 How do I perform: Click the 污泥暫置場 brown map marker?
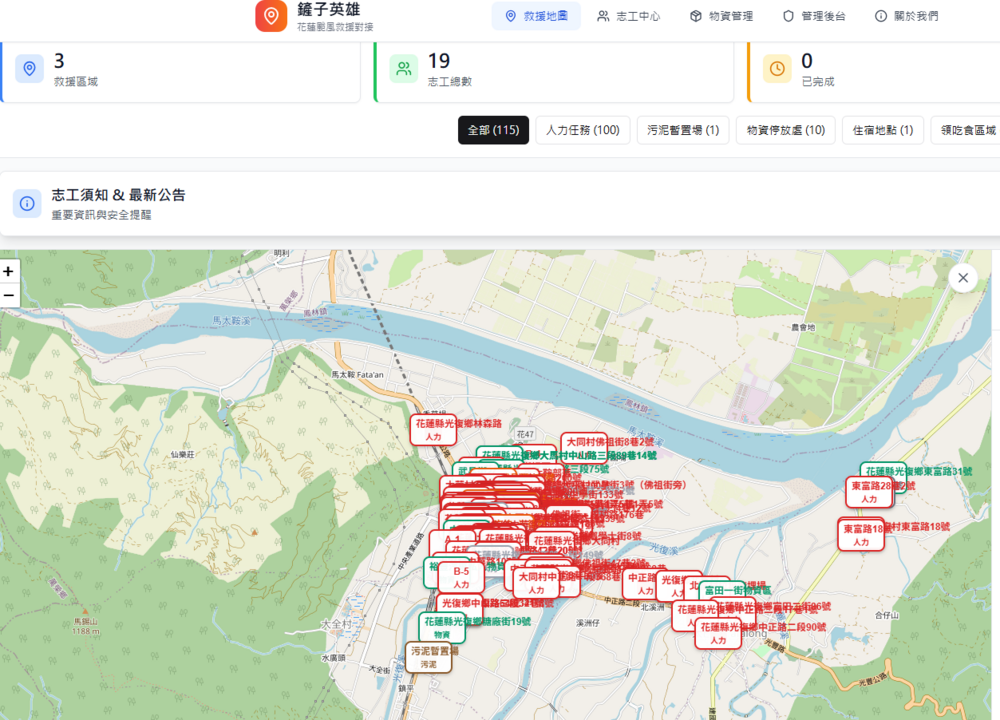tap(427, 654)
